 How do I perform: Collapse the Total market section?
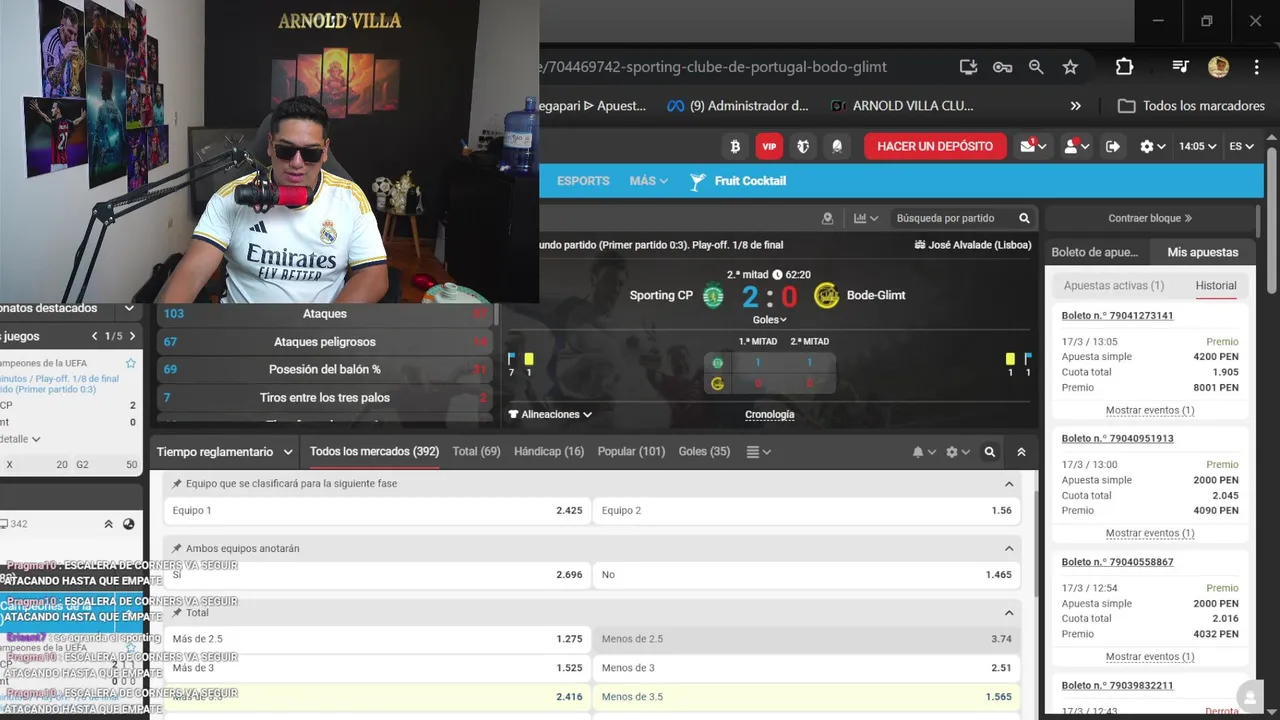(1009, 613)
